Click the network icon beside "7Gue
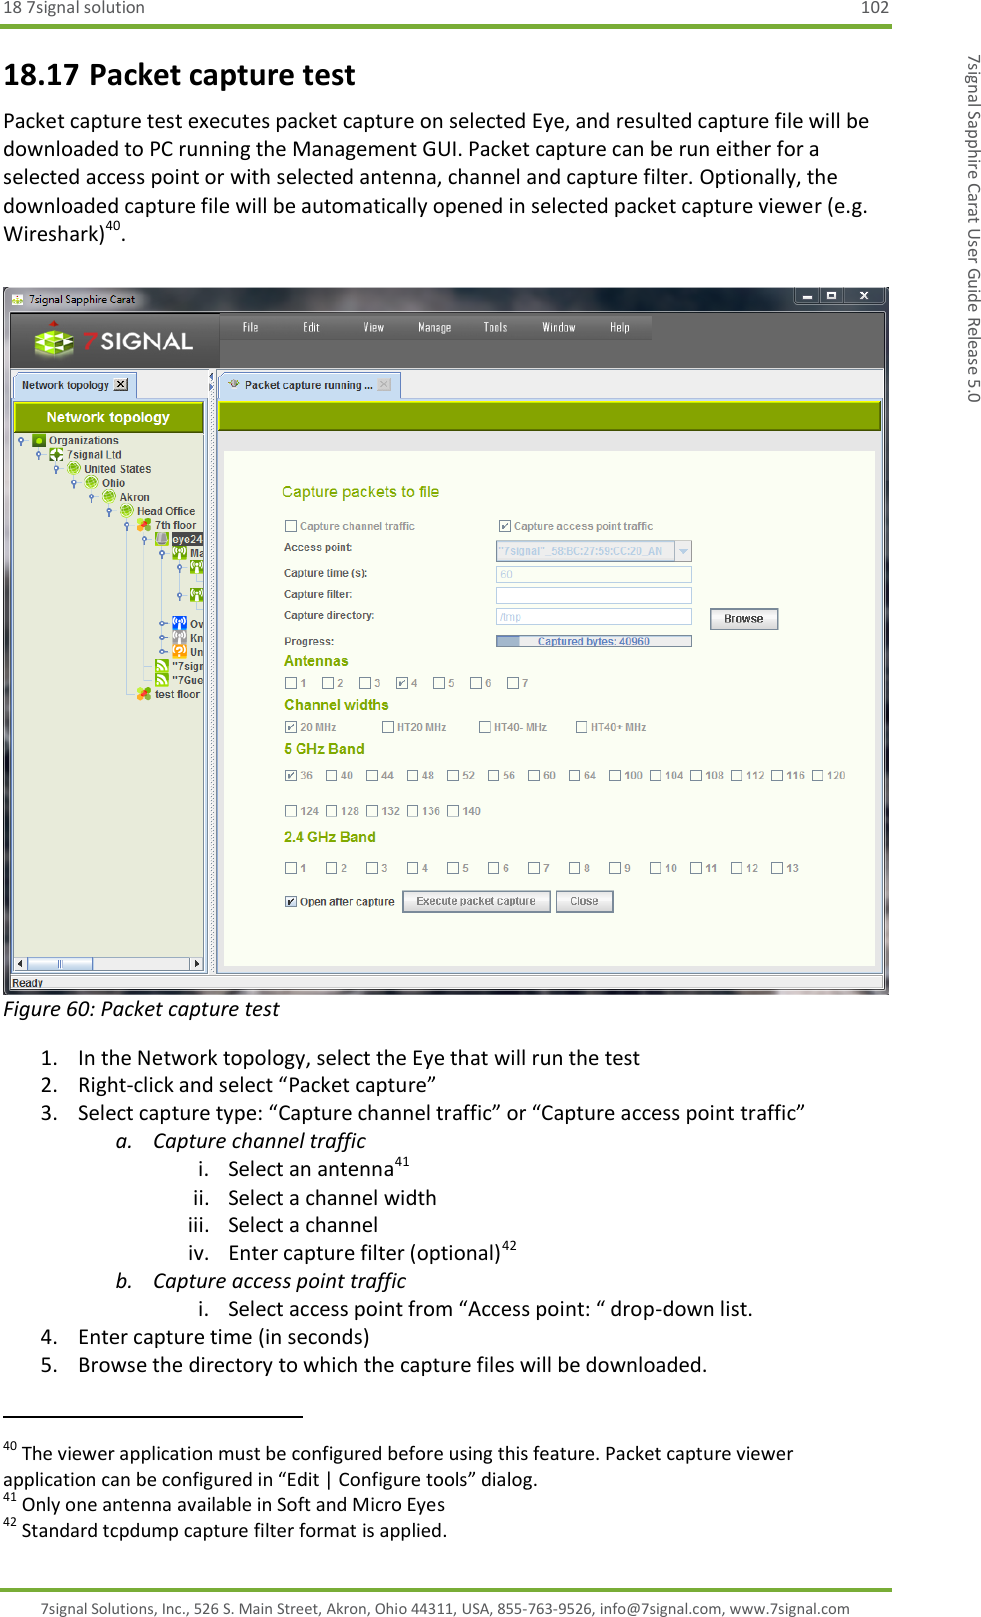This screenshot has height=1617, width=981. coord(162,679)
